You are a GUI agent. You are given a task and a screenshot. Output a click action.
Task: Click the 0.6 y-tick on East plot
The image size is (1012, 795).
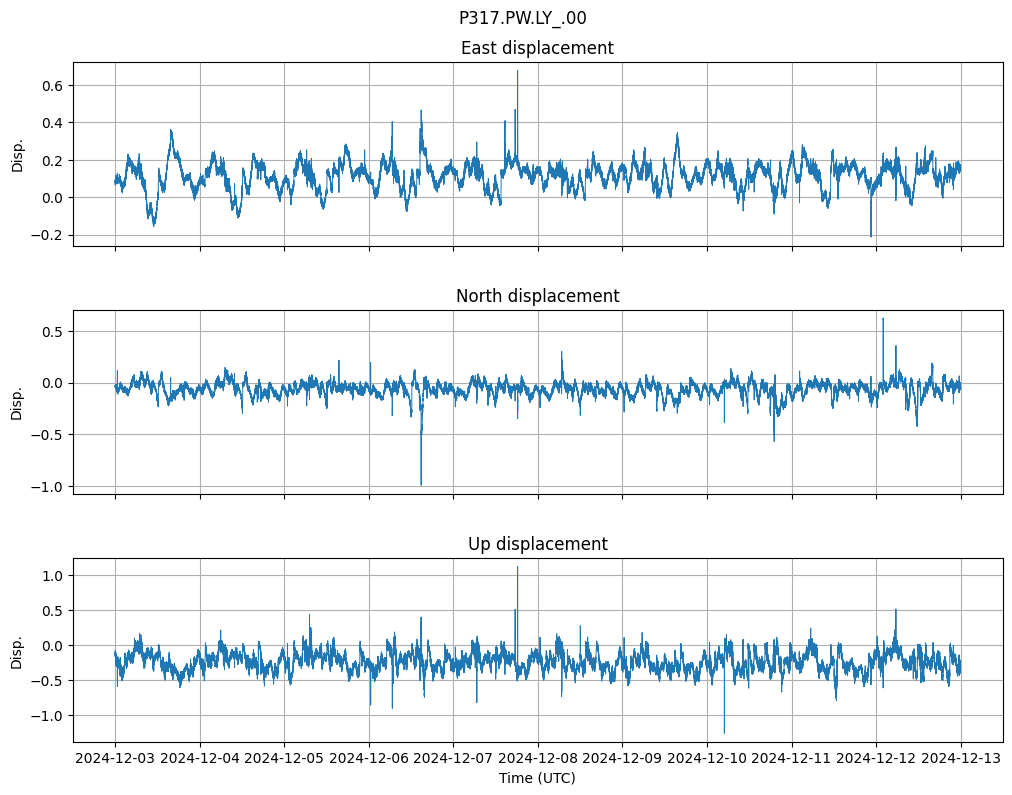click(52, 86)
